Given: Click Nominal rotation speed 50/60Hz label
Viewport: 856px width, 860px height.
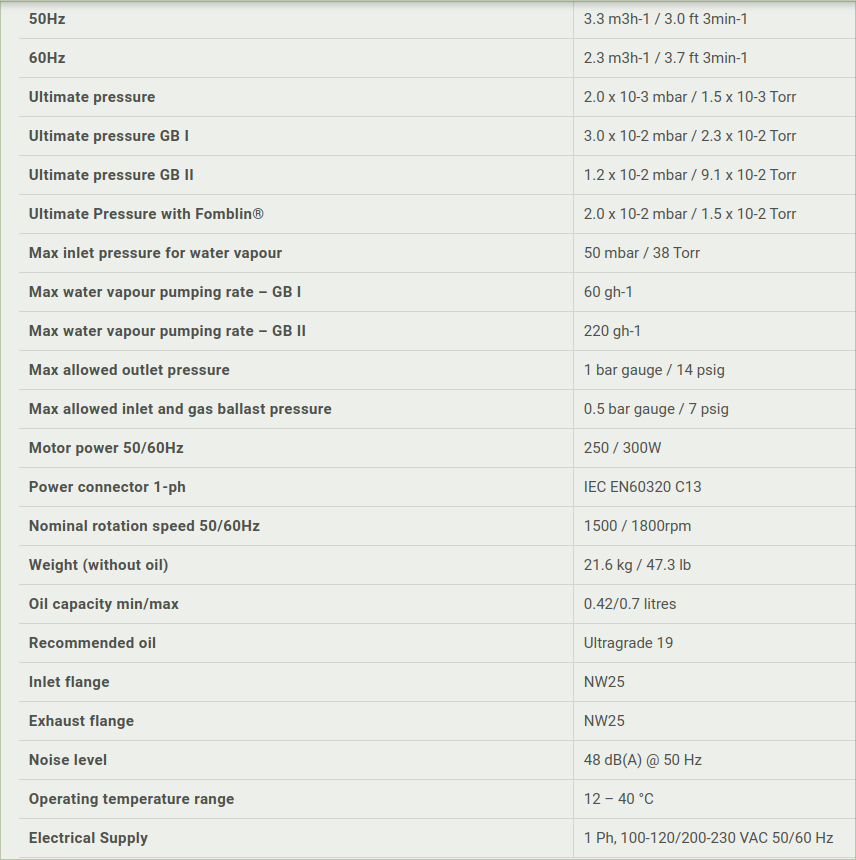Looking at the screenshot, I should click(144, 526).
